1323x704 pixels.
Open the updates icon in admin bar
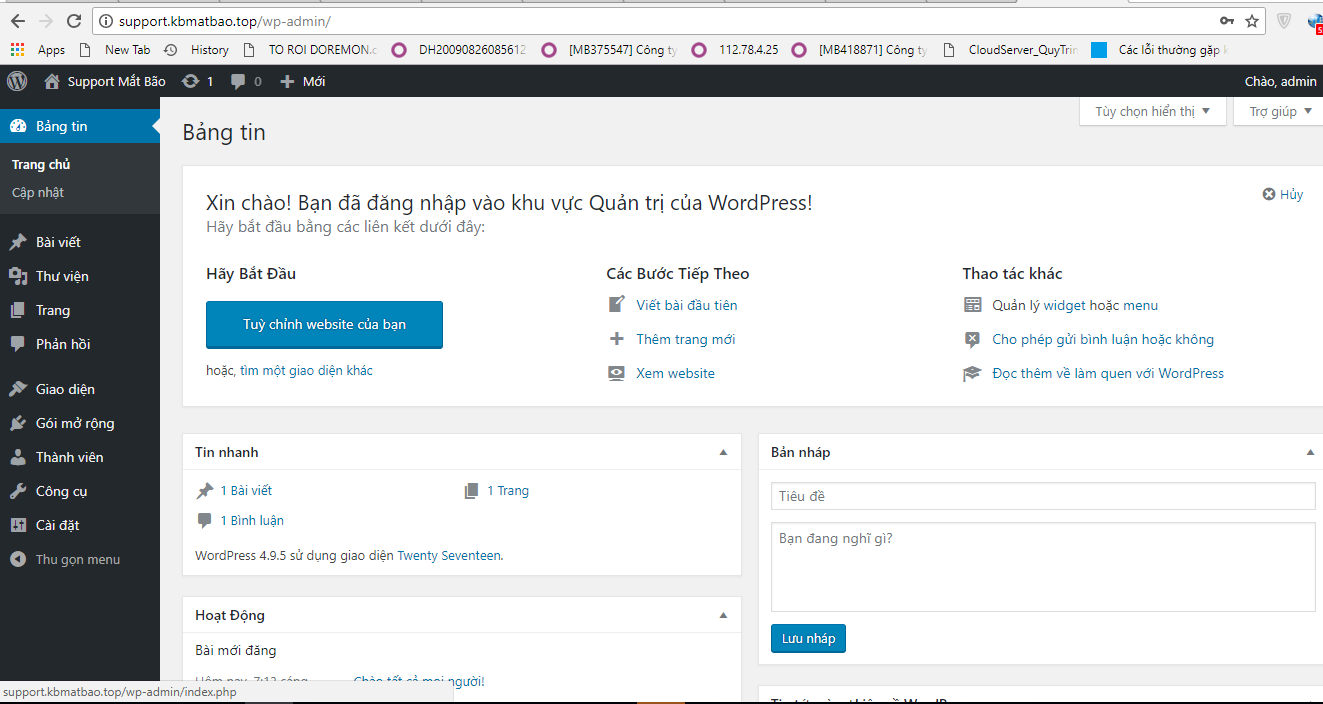pyautogui.click(x=190, y=82)
